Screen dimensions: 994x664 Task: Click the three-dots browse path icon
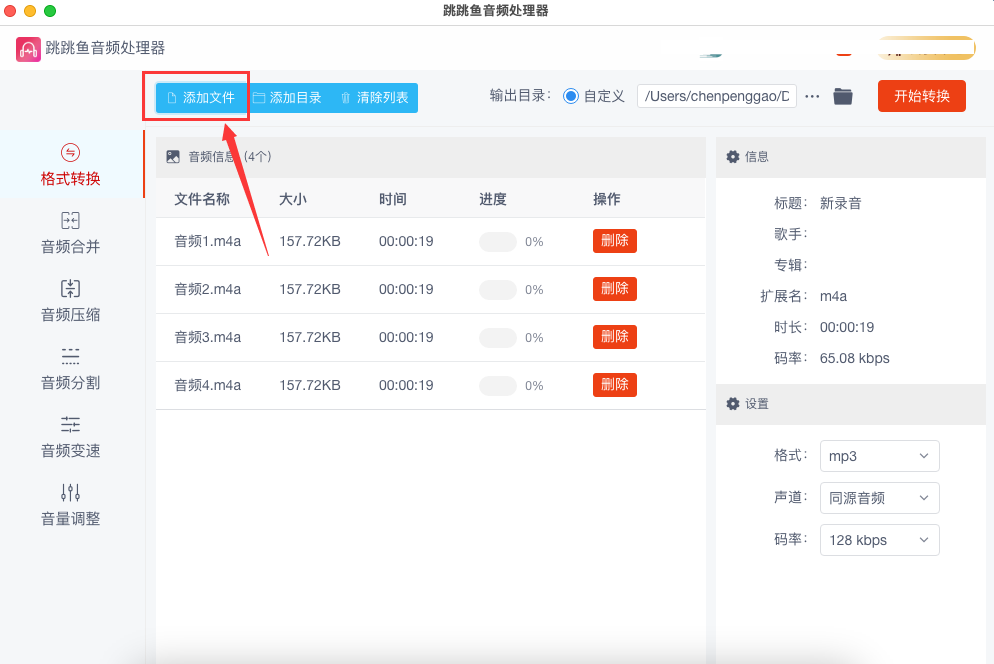pyautogui.click(x=812, y=97)
